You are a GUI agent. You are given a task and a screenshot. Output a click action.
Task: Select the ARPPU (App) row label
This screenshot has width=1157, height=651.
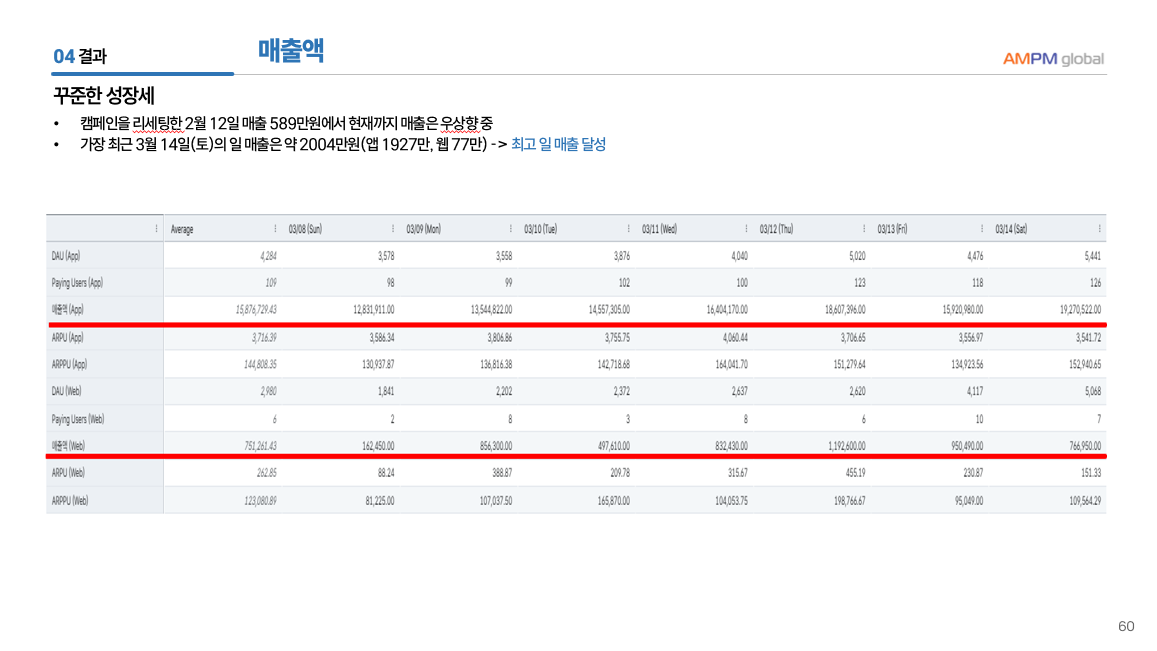click(70, 364)
